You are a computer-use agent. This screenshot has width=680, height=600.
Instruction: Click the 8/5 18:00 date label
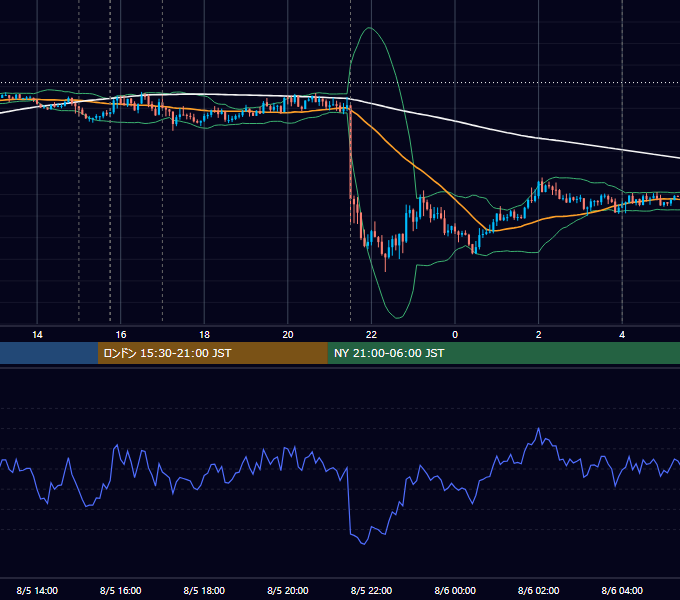204,590
